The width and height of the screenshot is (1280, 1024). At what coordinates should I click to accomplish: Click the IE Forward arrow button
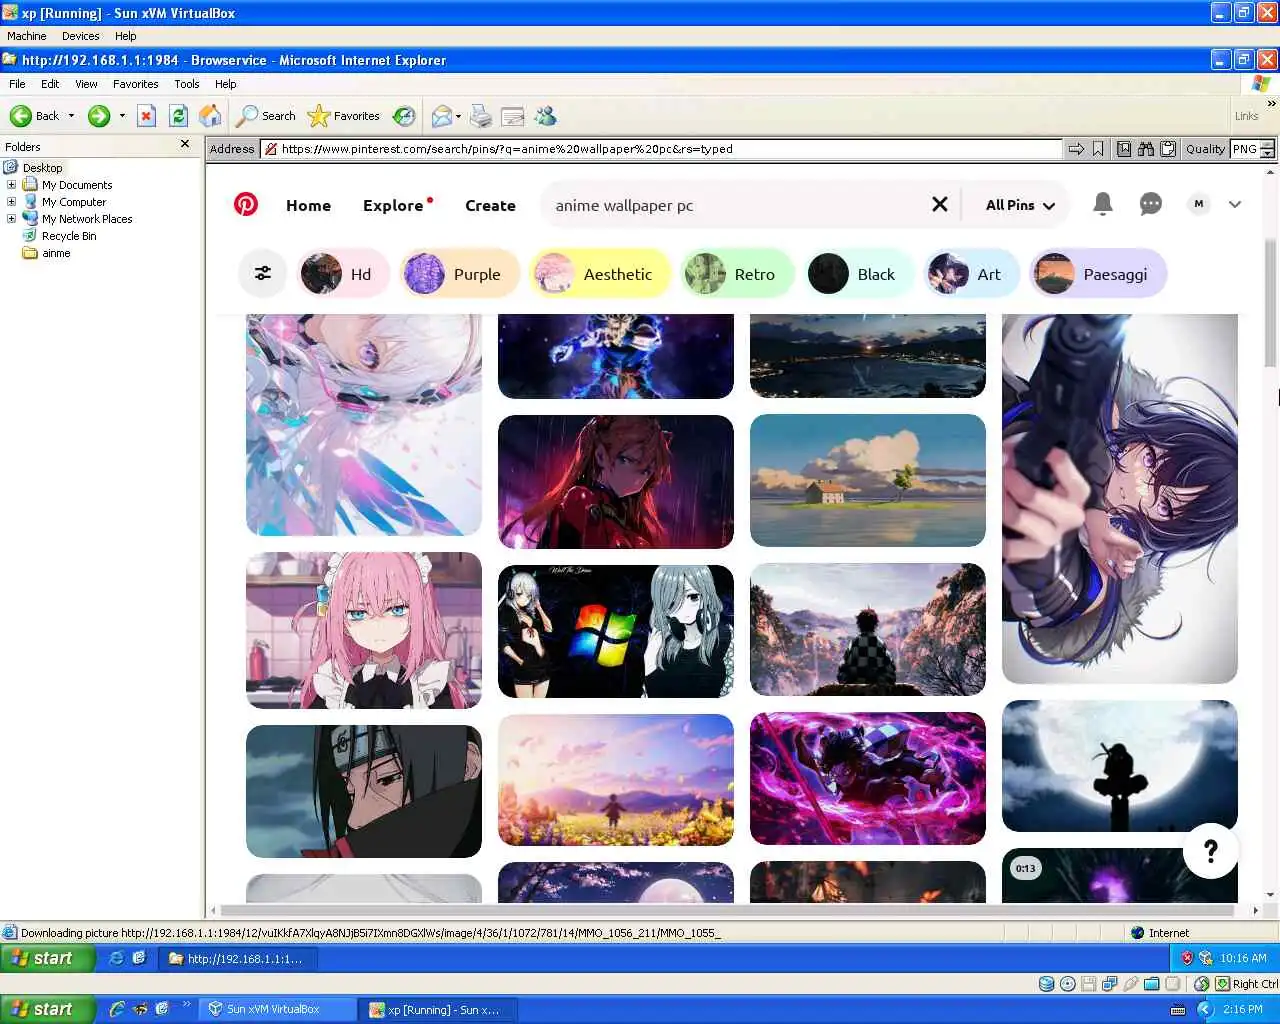(99, 116)
